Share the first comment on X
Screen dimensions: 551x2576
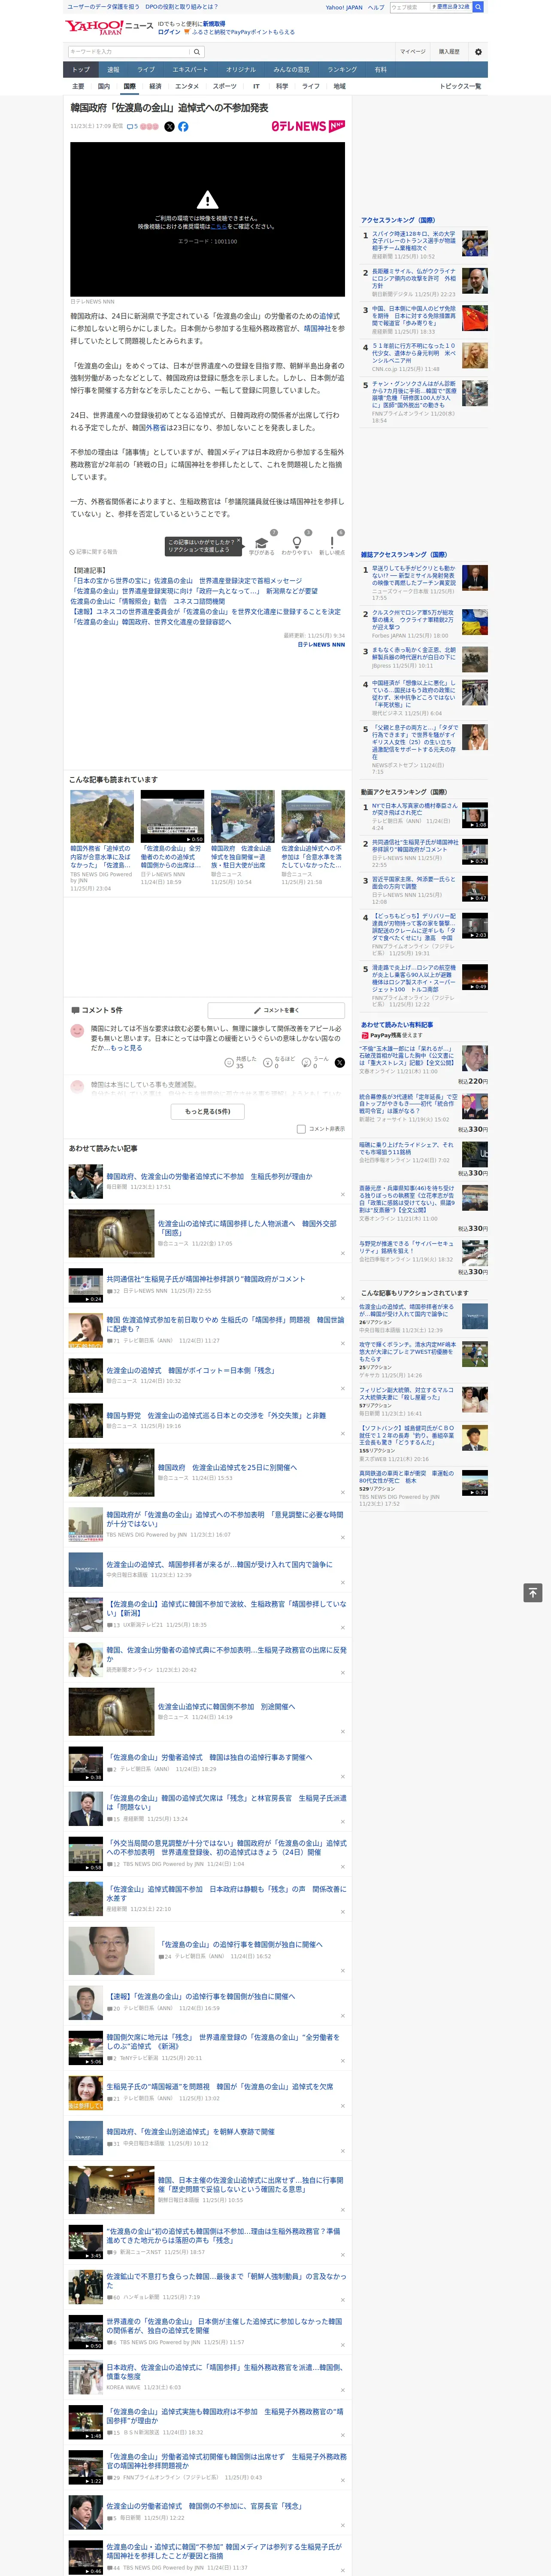click(339, 1062)
